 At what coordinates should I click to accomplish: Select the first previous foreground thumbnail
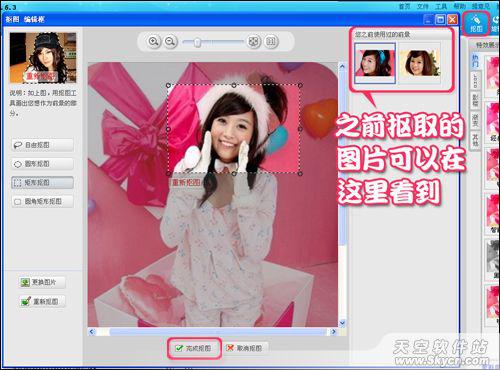coord(375,63)
